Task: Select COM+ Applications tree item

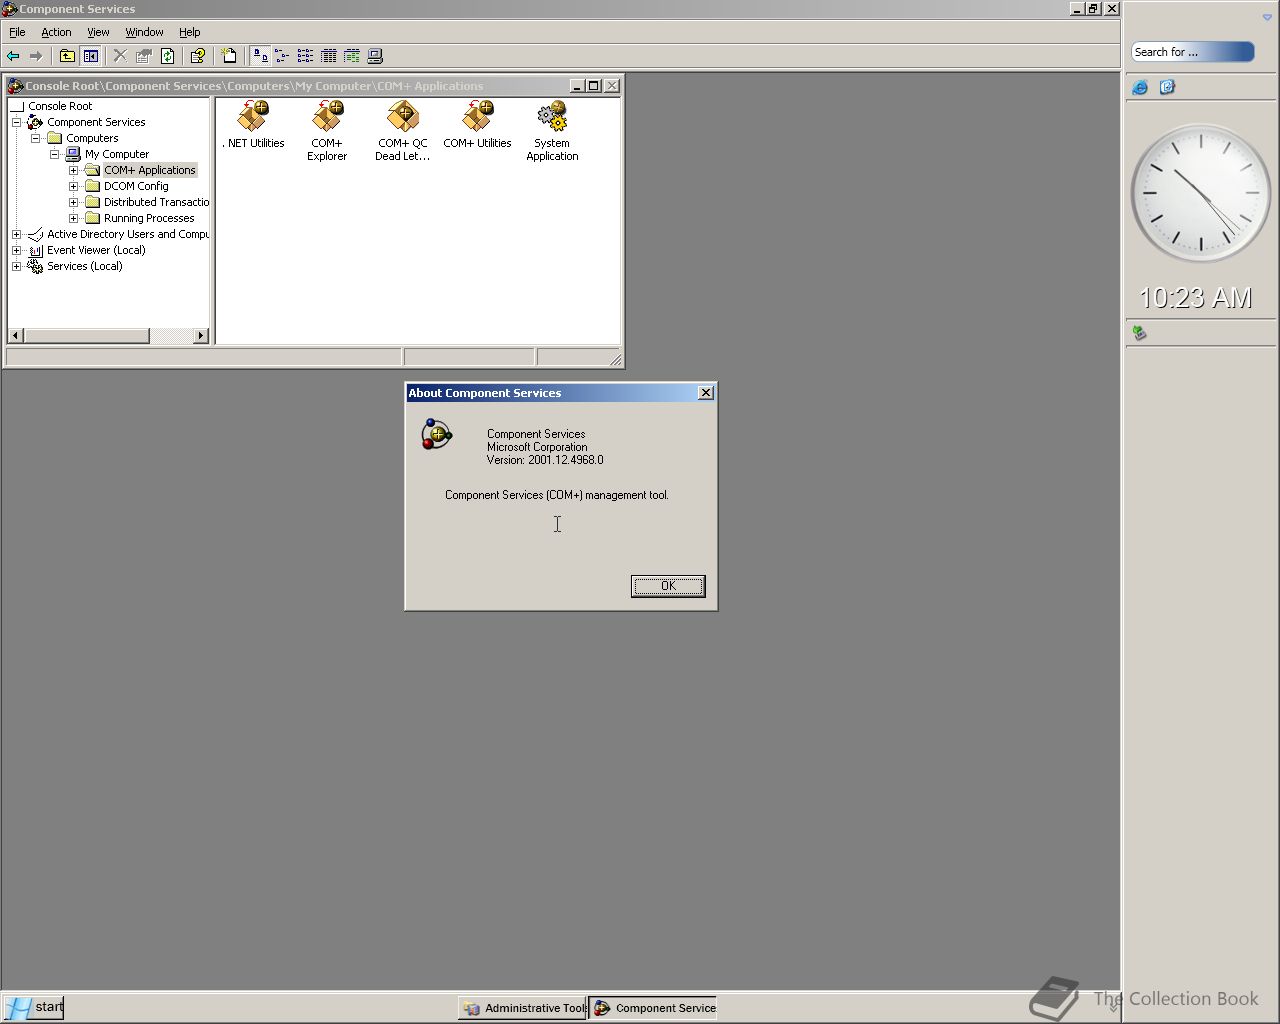Action: pyautogui.click(x=150, y=170)
